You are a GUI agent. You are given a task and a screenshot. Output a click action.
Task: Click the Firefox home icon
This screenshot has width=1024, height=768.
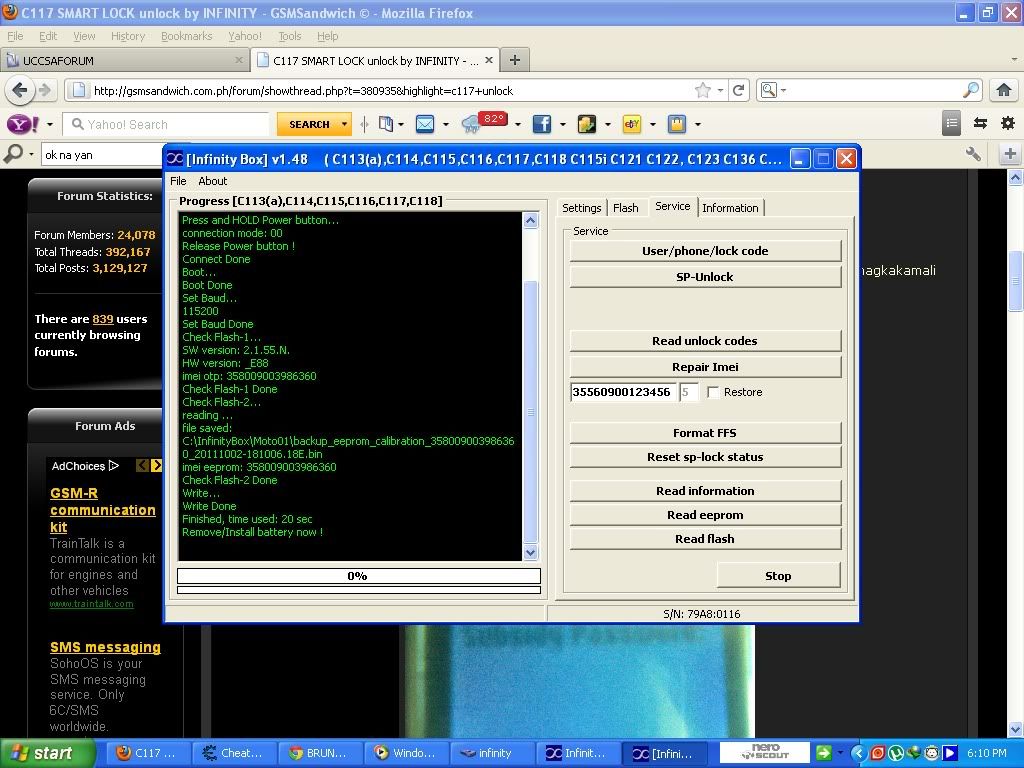[x=1003, y=90]
